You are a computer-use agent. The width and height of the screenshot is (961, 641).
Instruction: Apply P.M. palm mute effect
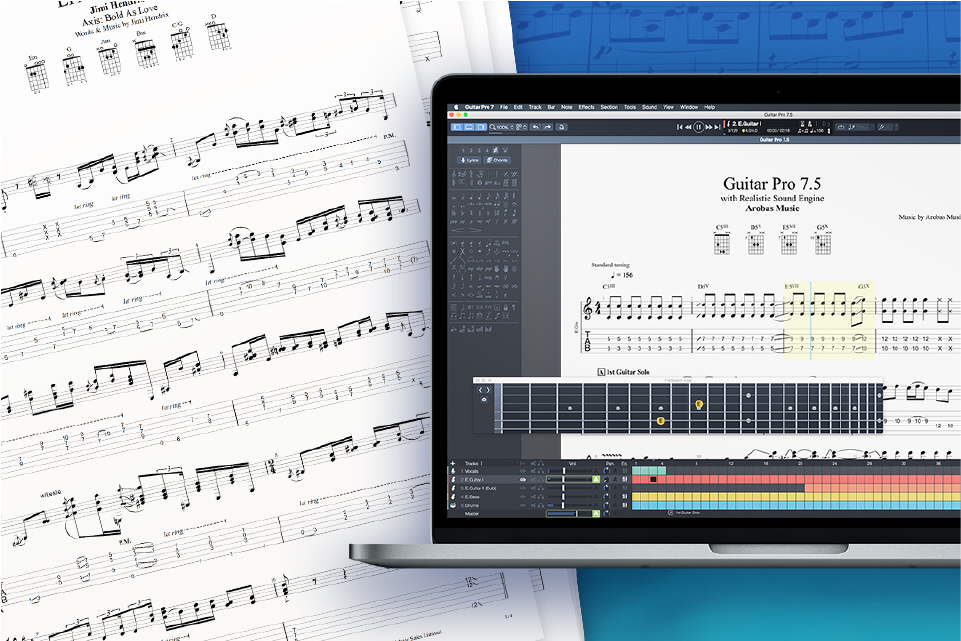tap(506, 243)
